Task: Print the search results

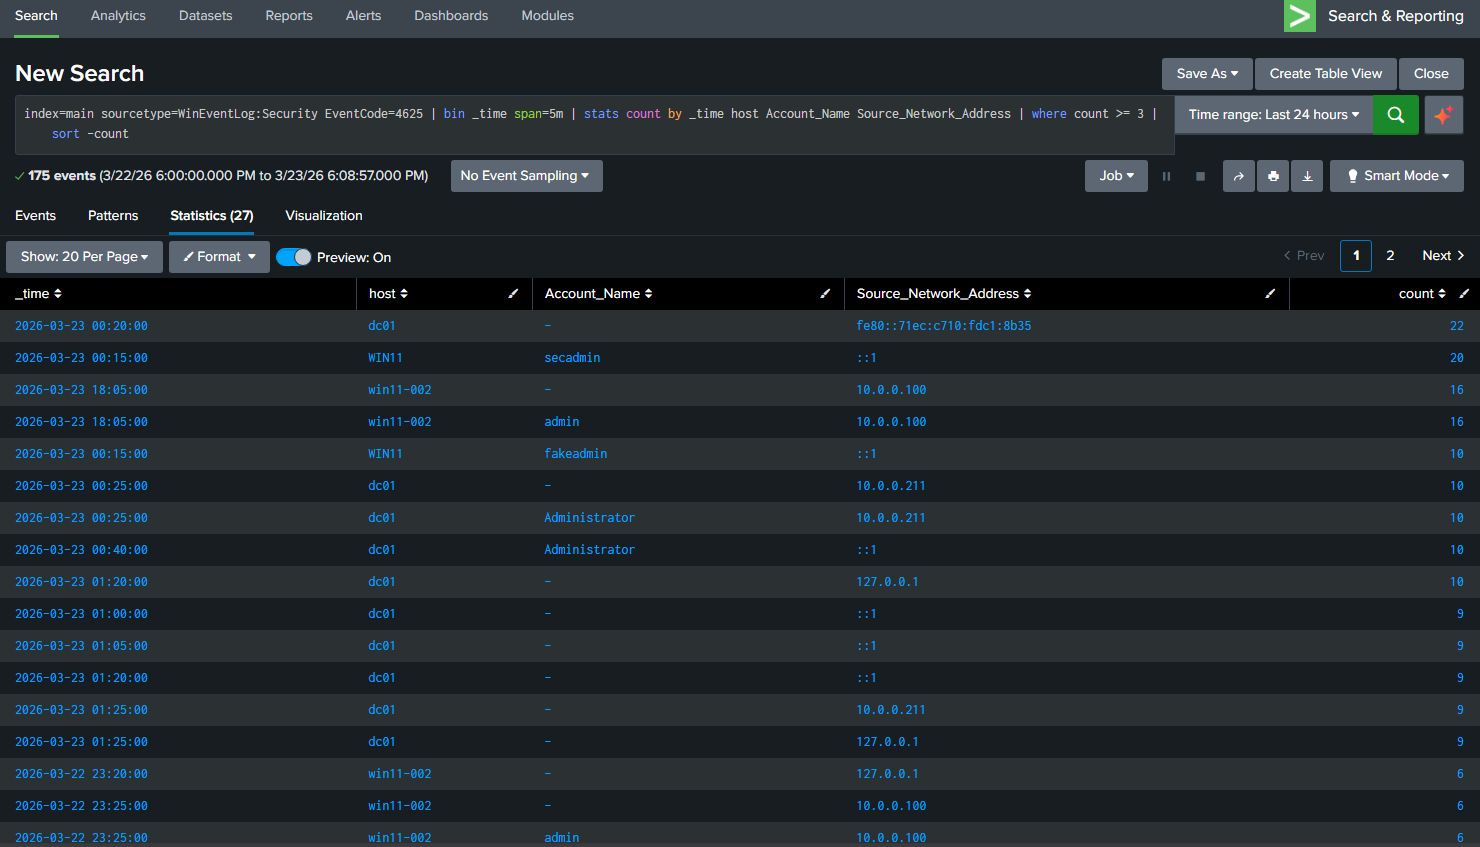Action: click(x=1273, y=176)
